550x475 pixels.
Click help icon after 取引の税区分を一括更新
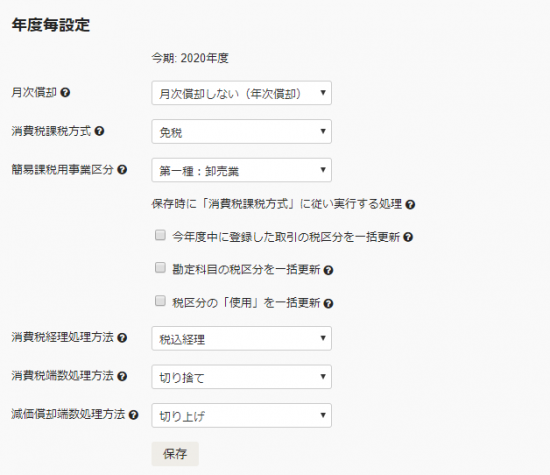click(408, 238)
